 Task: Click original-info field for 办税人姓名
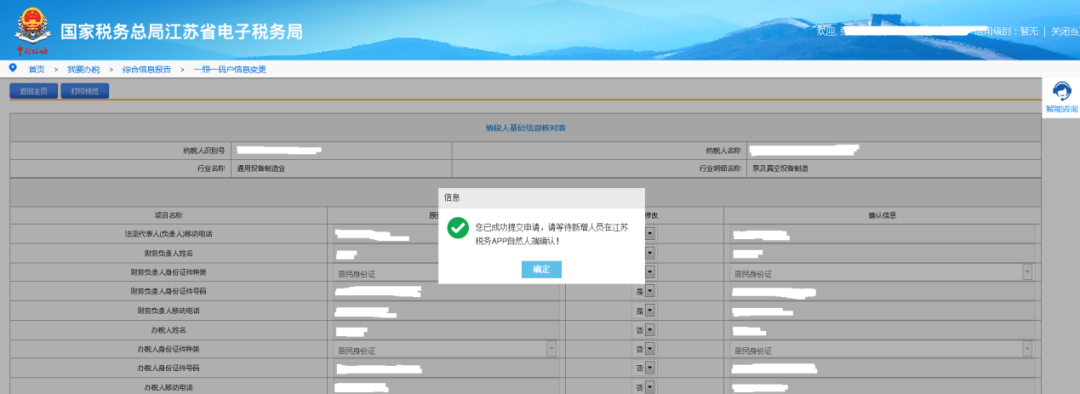coord(445,331)
